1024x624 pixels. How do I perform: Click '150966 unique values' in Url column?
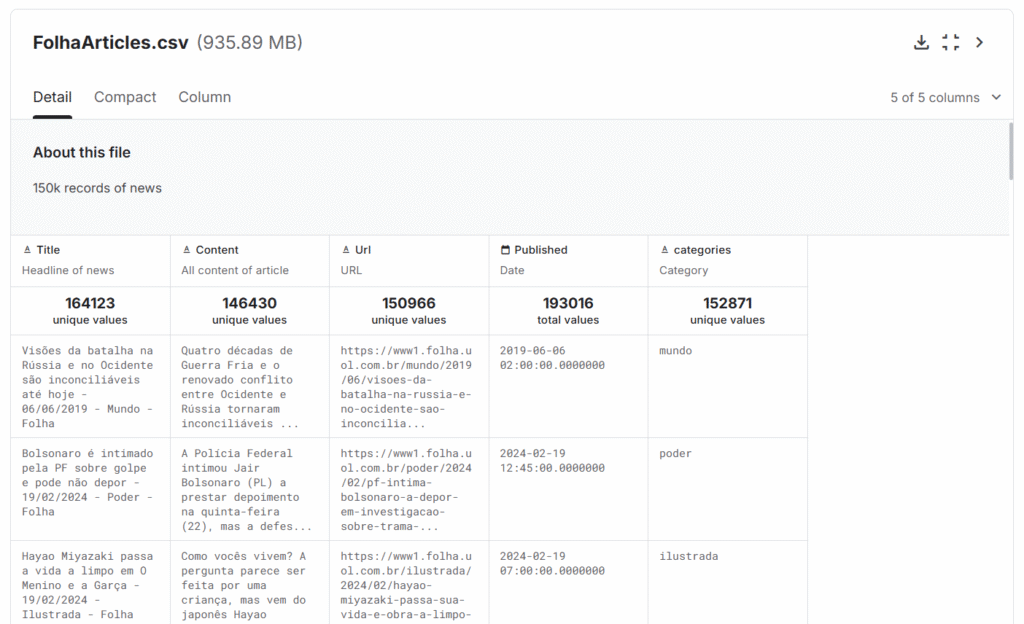coord(409,311)
